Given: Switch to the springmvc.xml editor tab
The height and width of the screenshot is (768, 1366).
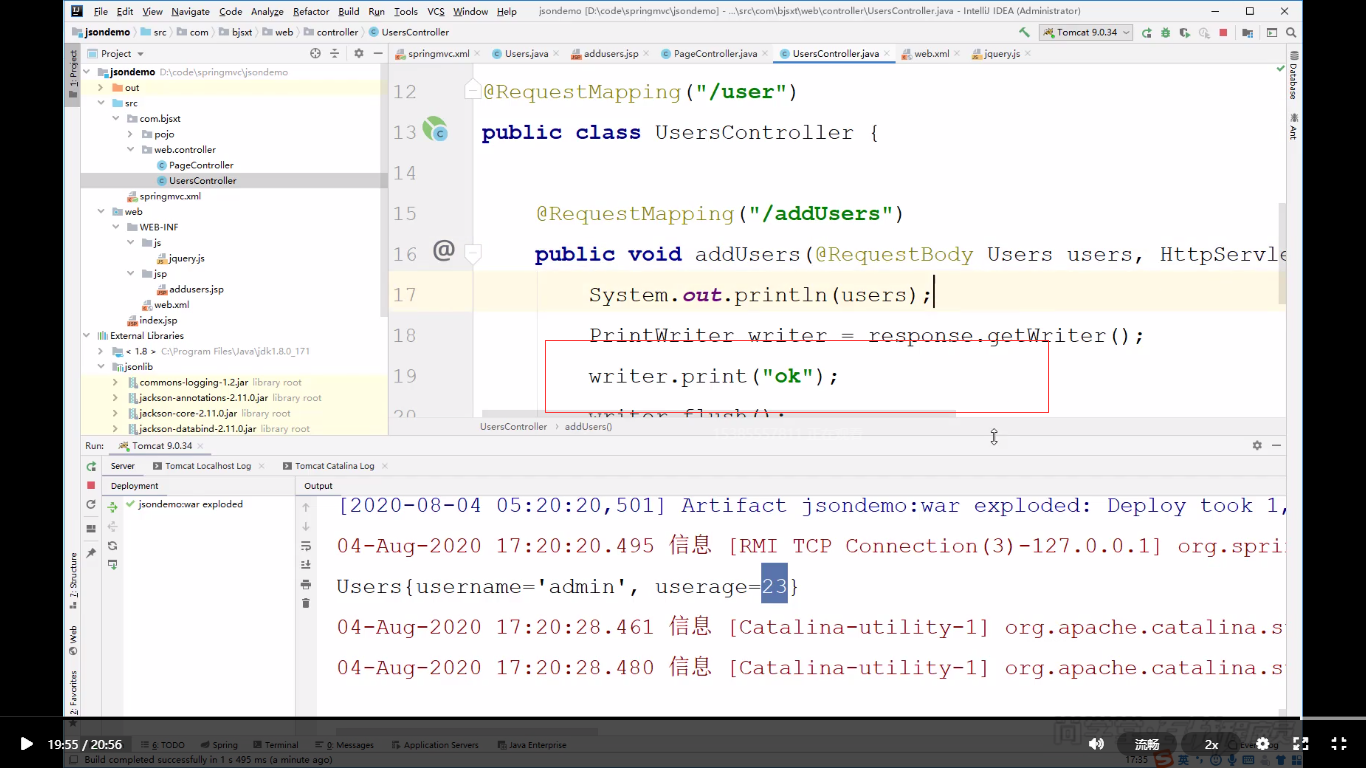Looking at the screenshot, I should click(x=436, y=53).
